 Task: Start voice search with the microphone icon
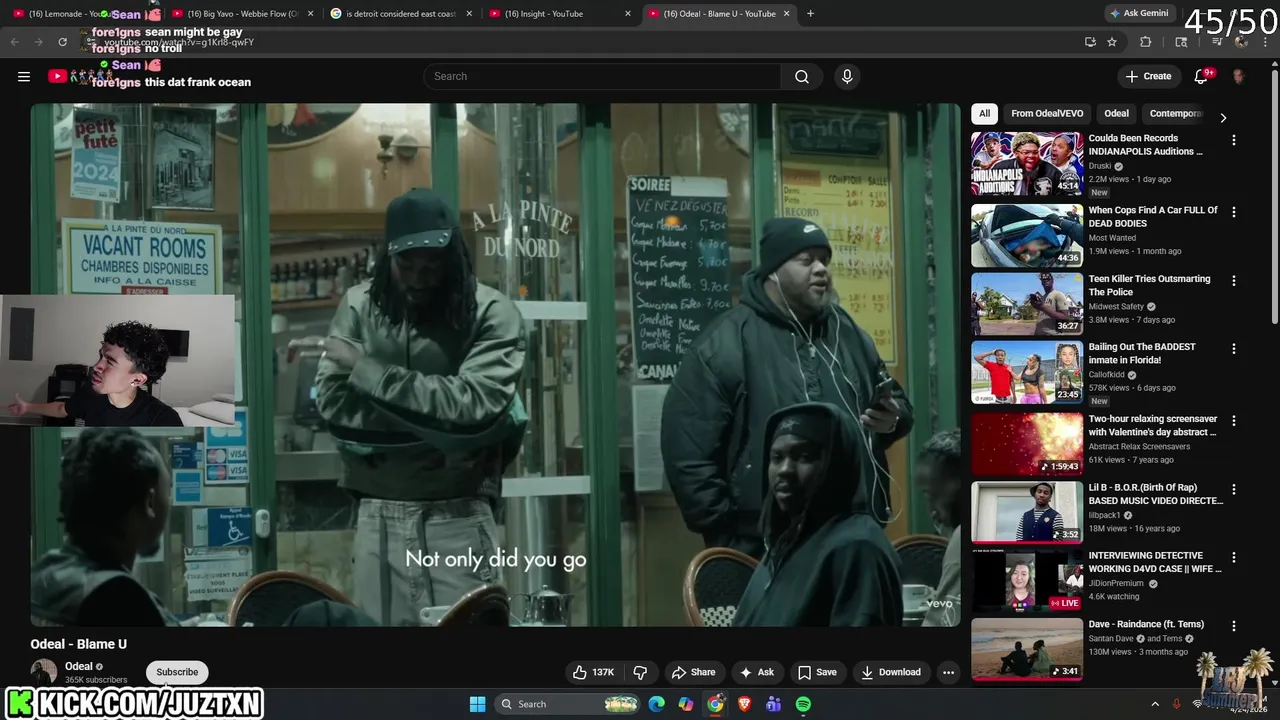[847, 77]
